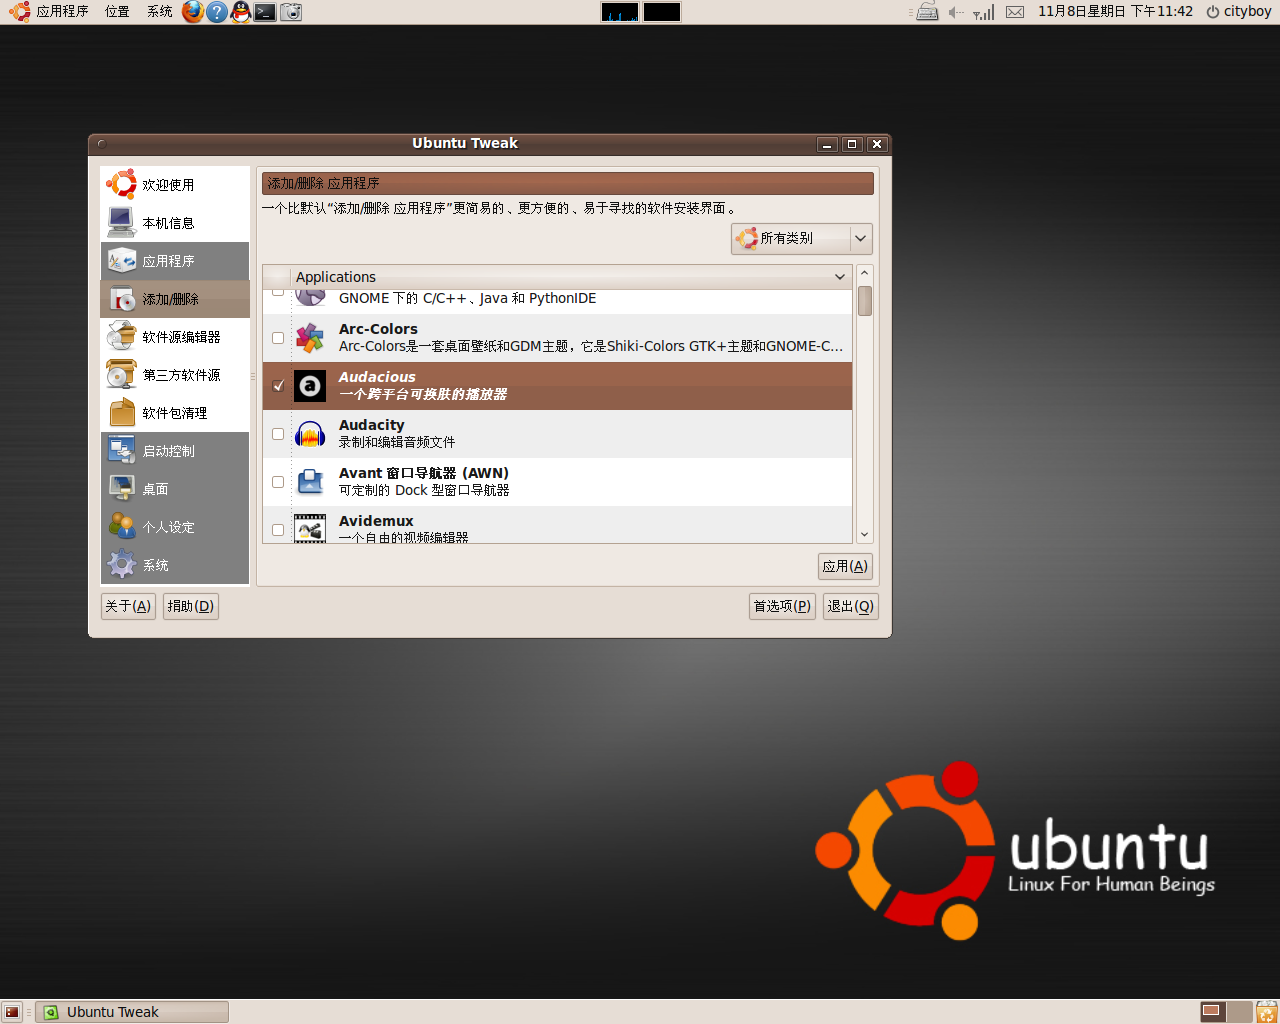Launch the QQ penguin icon in panel

(x=241, y=12)
